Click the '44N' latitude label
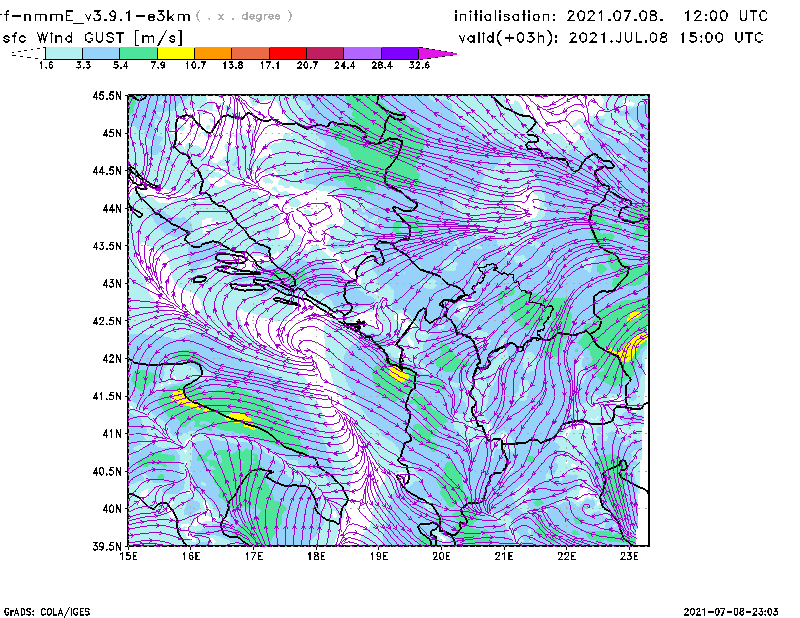This screenshot has height=618, width=800. 112,208
